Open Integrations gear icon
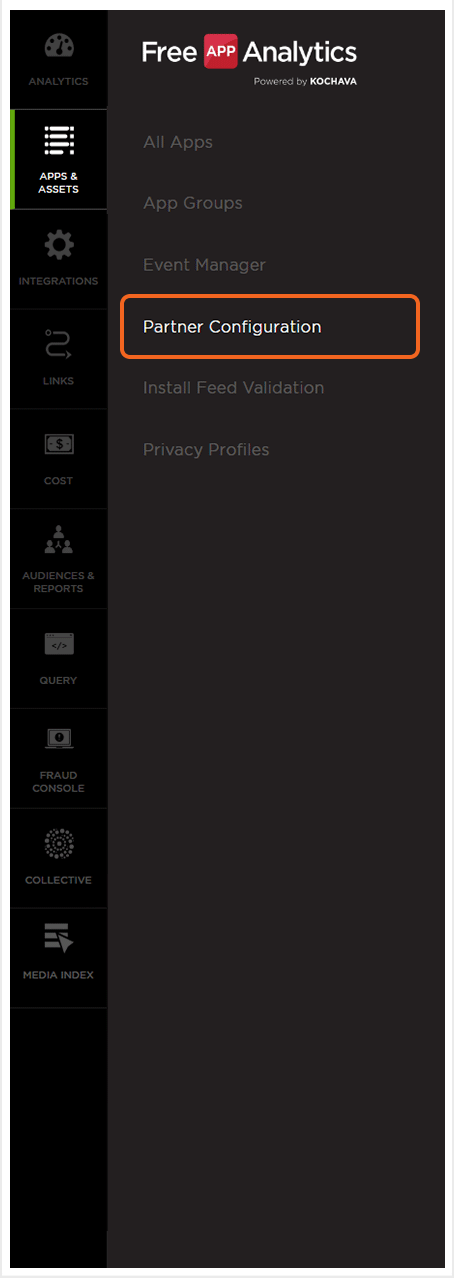Image resolution: width=454 pixels, height=1278 pixels. point(59,245)
